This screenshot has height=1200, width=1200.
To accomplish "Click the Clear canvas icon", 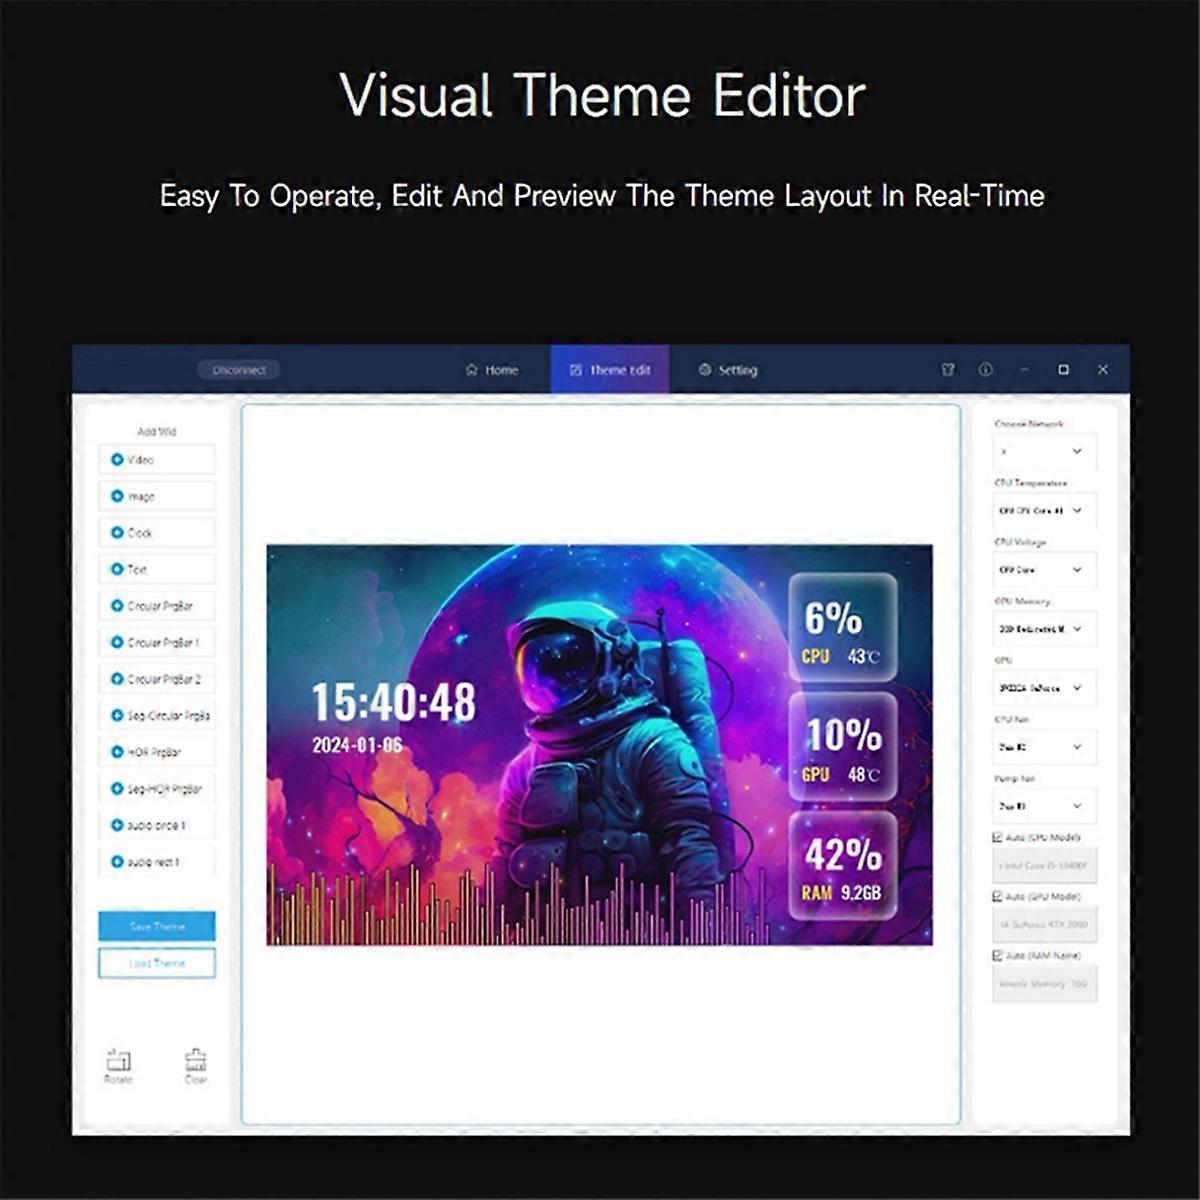I will point(196,1062).
